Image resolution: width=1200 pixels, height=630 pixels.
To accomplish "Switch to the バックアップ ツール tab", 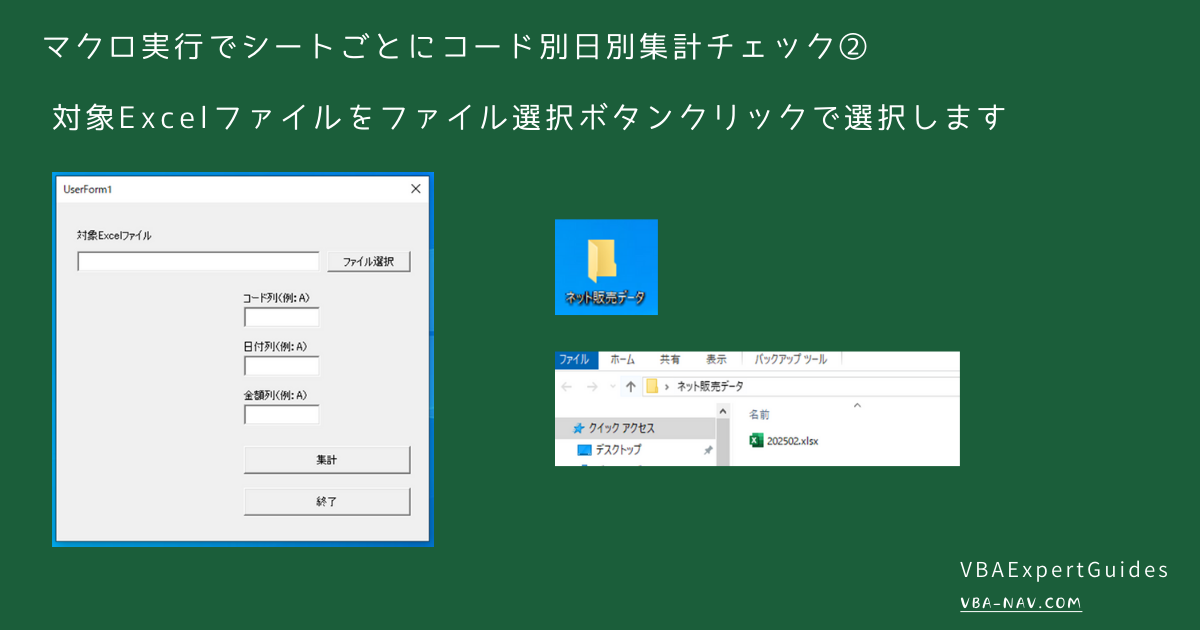I will 789,360.
